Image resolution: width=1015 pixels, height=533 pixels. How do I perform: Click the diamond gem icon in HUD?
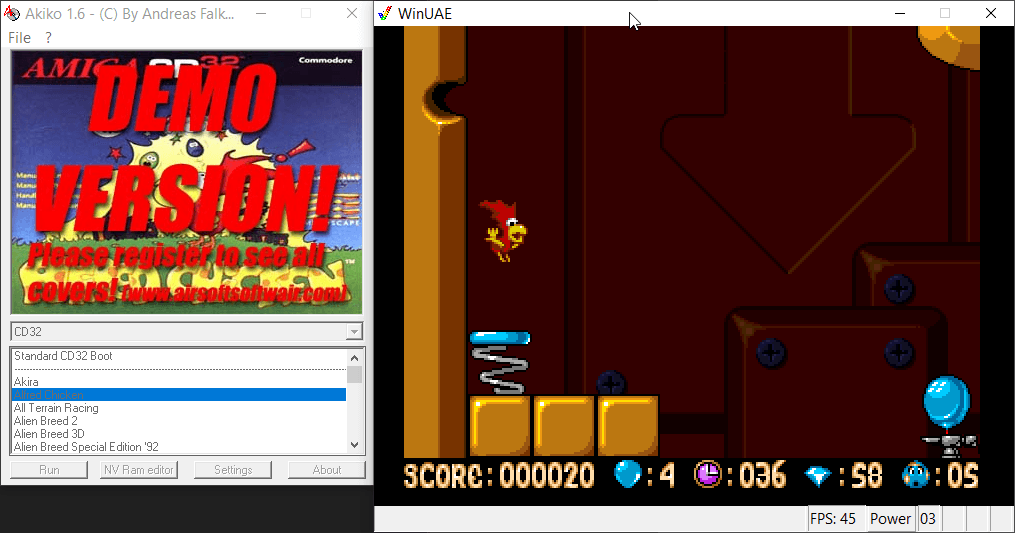click(x=818, y=476)
